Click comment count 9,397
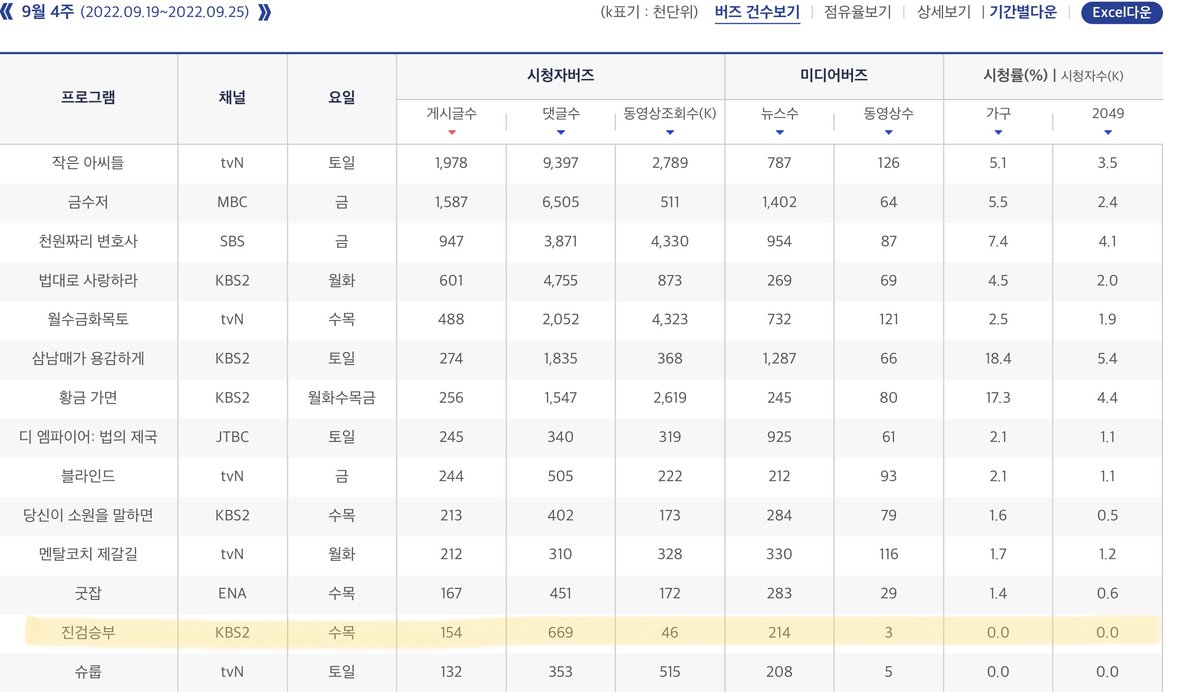Viewport: 1200px width, 692px height. click(560, 163)
